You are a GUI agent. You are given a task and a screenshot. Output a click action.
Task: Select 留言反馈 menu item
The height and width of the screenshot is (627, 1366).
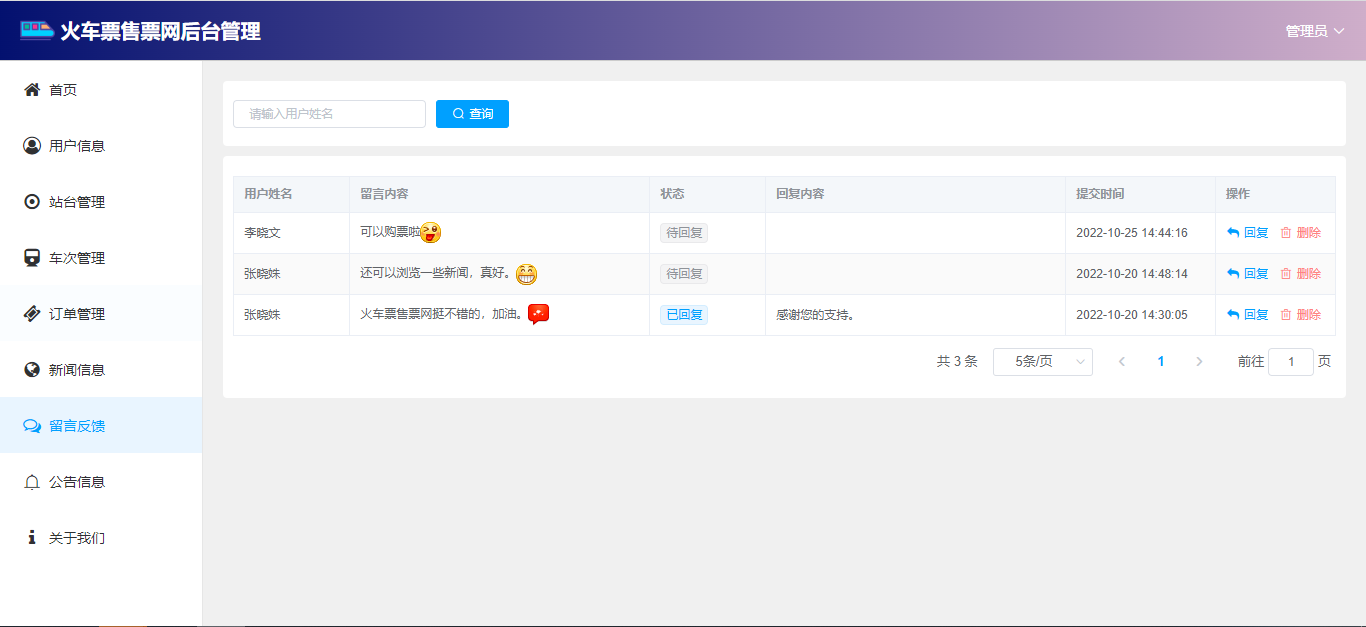(101, 426)
